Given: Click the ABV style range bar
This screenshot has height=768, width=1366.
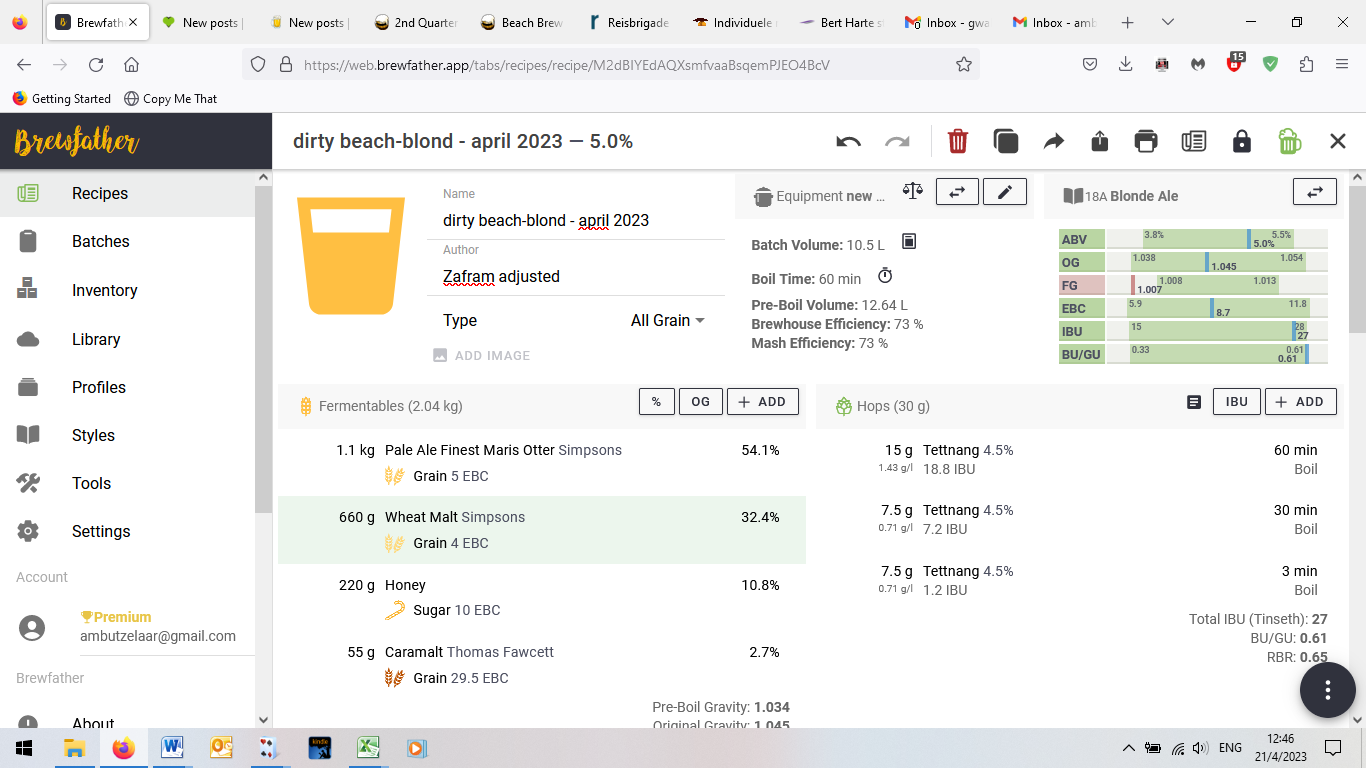Looking at the screenshot, I should pos(1216,239).
